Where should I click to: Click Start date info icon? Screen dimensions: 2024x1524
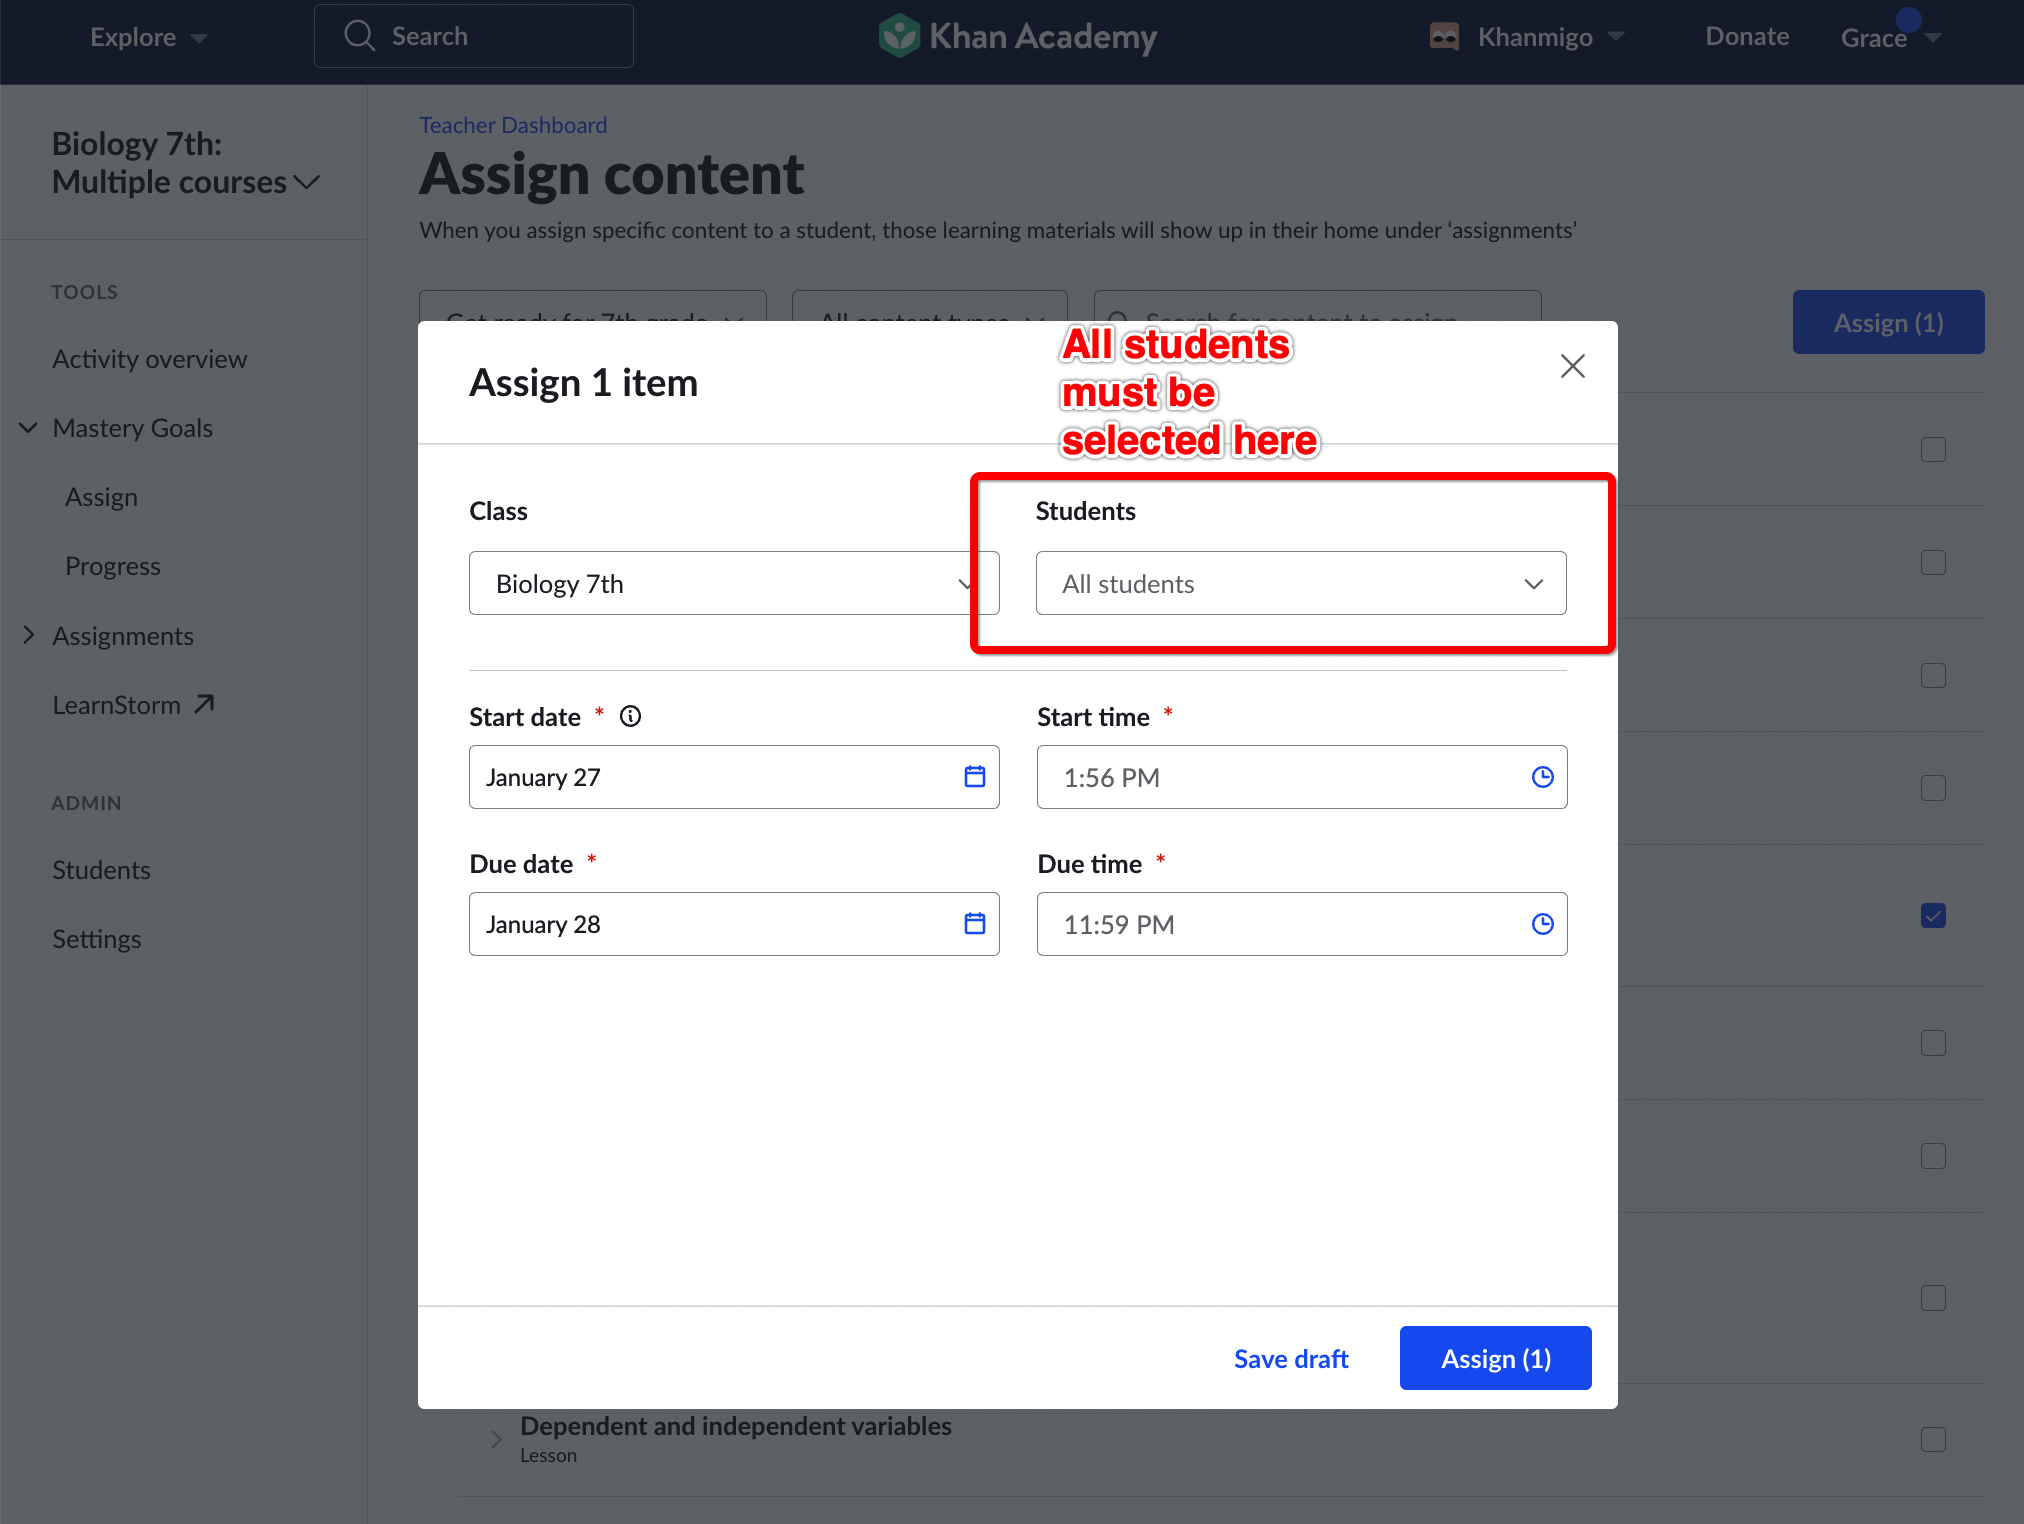pyautogui.click(x=630, y=716)
